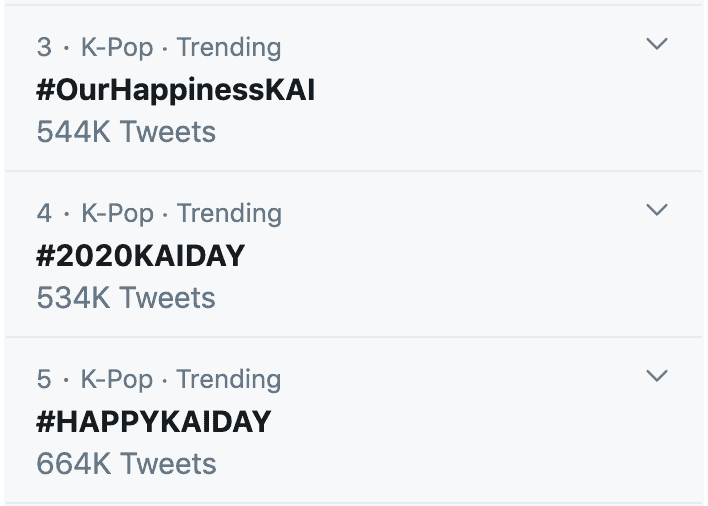Click K-Pop label above #2020KAIDAY

pos(117,213)
